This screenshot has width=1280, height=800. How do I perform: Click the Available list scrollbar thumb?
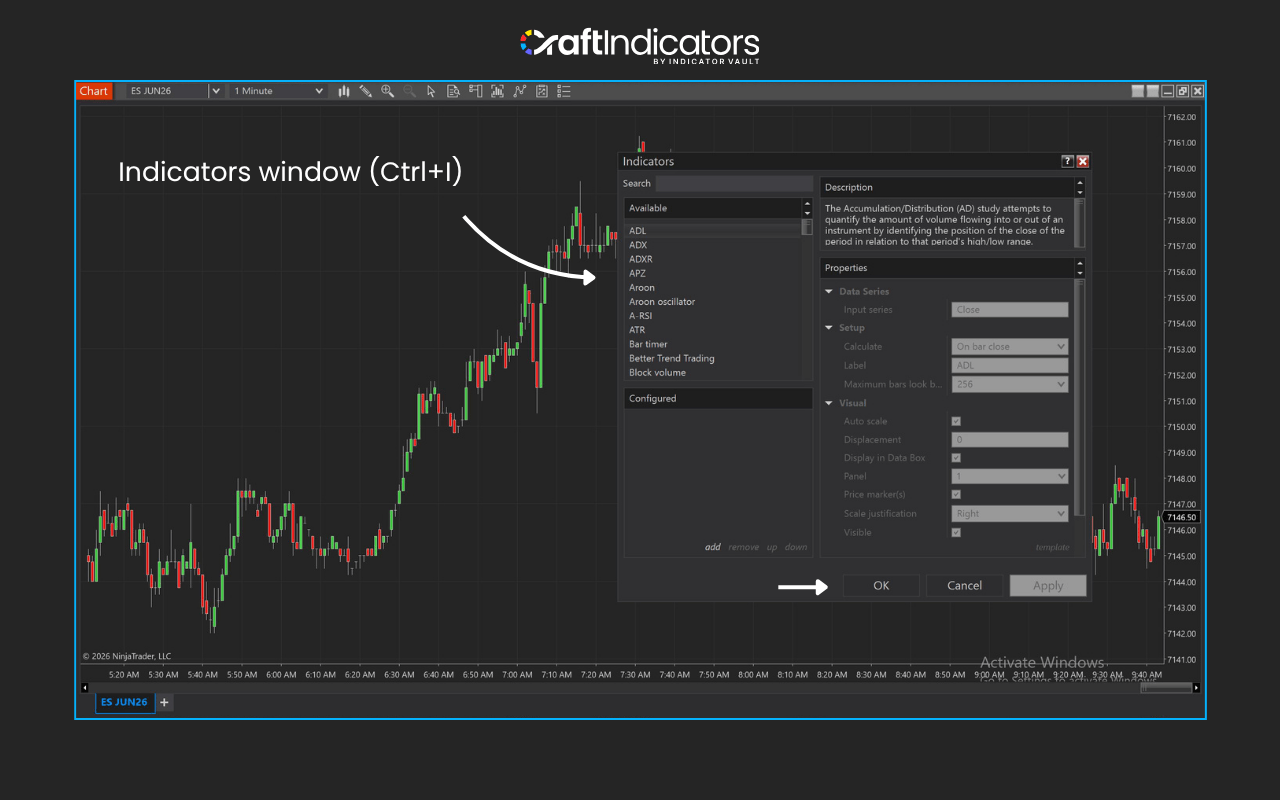[807, 228]
